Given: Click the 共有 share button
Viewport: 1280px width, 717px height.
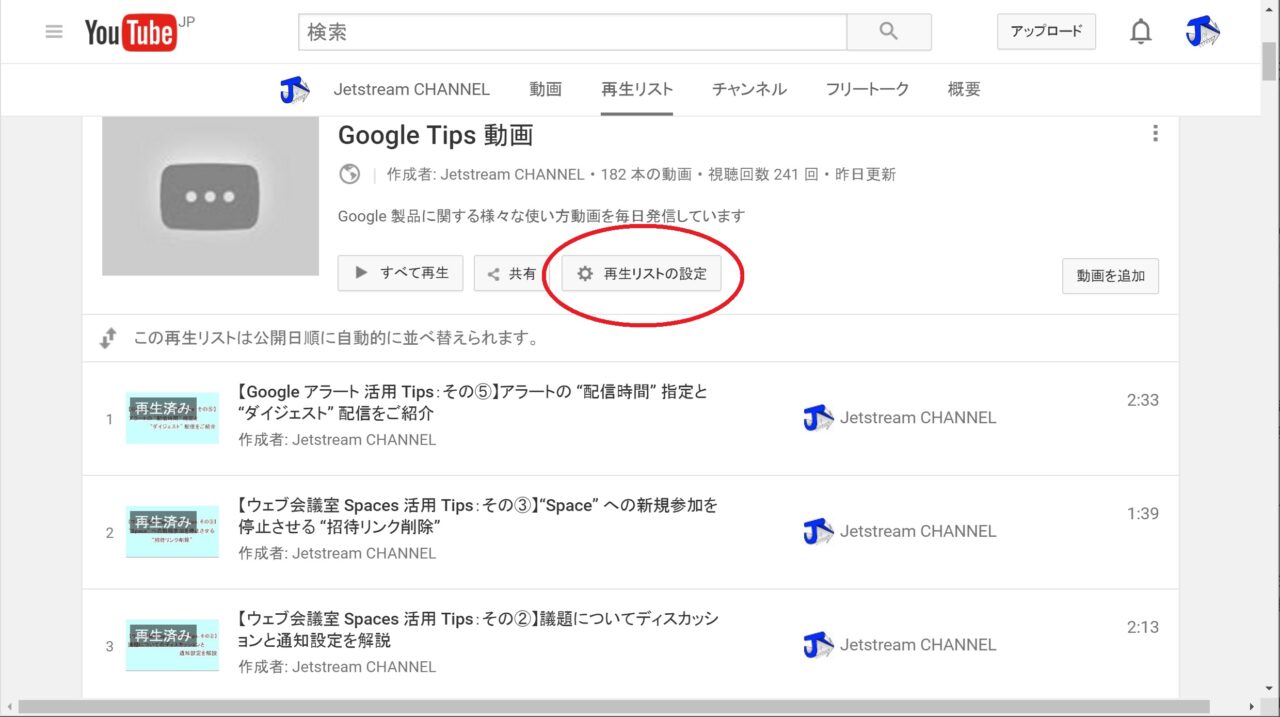Looking at the screenshot, I should point(512,274).
